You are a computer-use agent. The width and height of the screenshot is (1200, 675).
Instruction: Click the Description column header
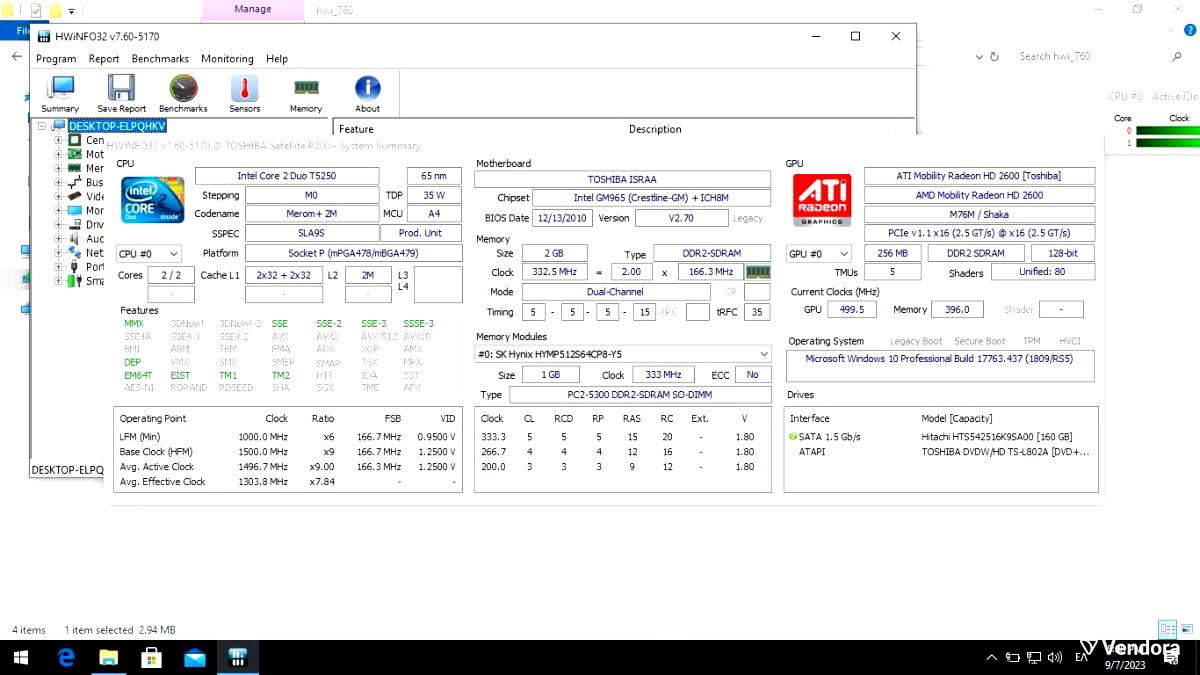point(655,129)
